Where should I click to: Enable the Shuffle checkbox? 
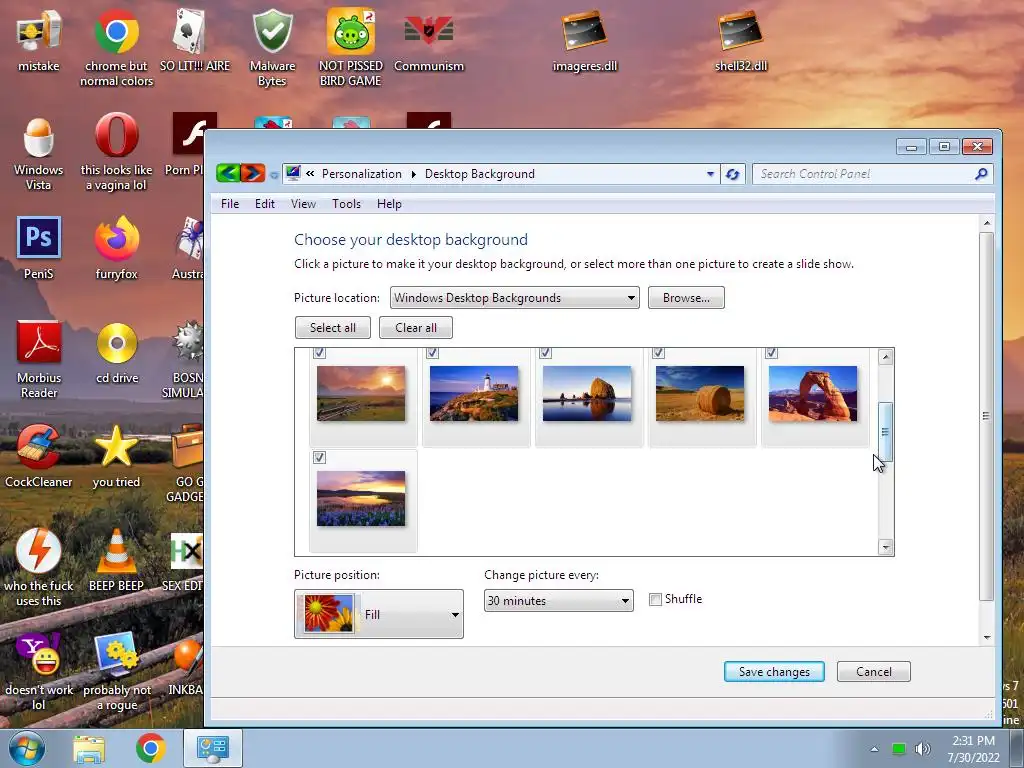click(x=655, y=599)
